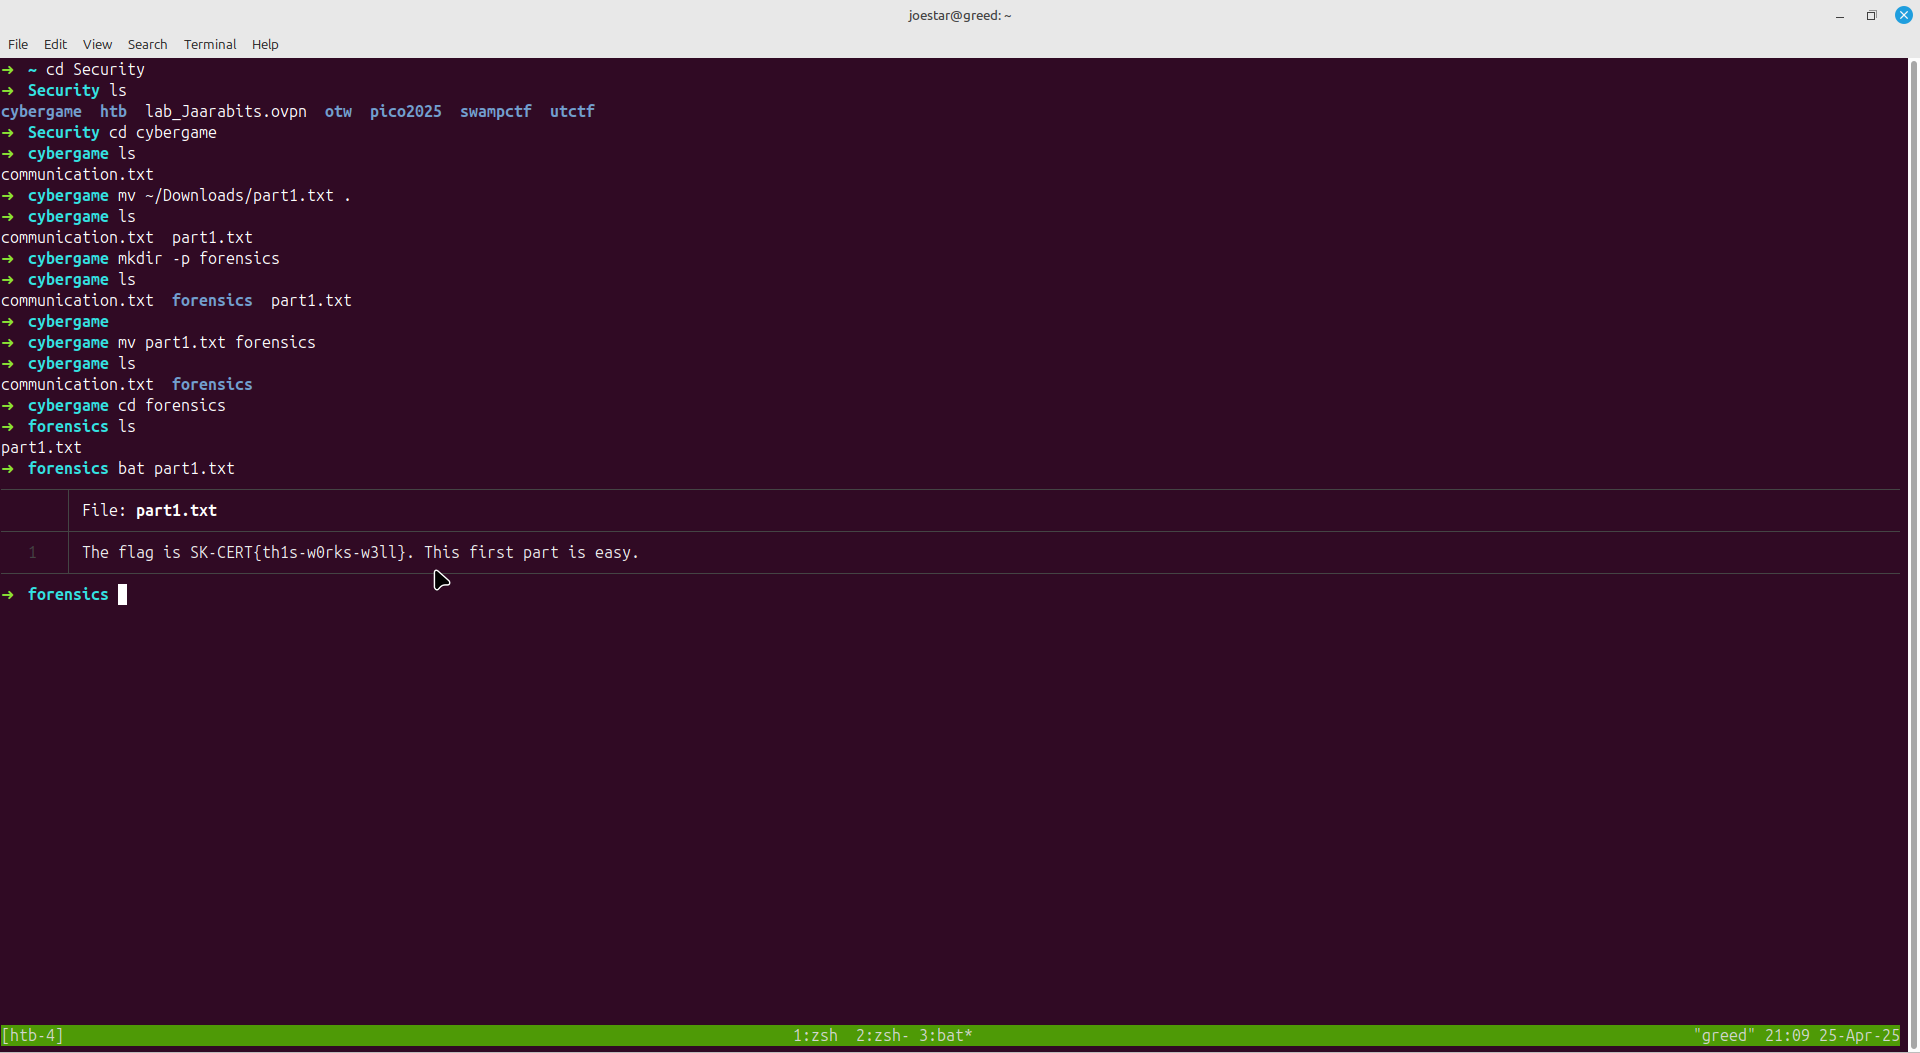Open the Terminal menu
1920x1053 pixels.
click(210, 44)
